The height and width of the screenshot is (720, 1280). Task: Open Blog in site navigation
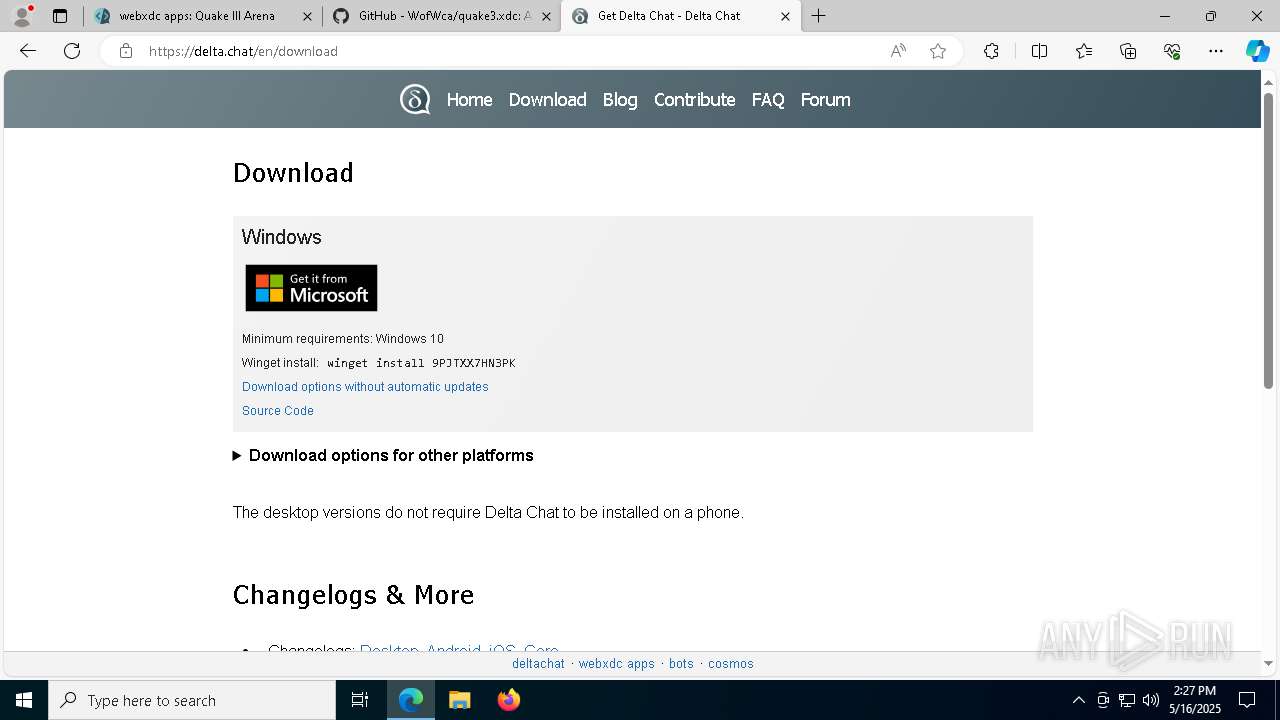(x=620, y=99)
